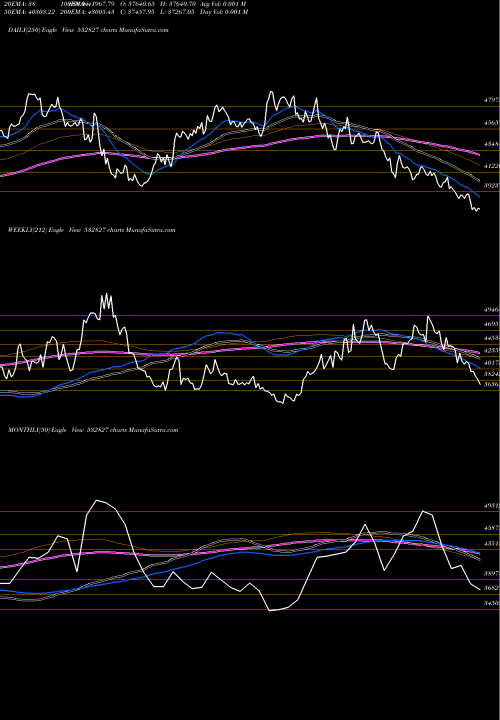Select the MONTHLY(50) Eagle View chart title
Screen dimensions: 500x720
click(x=93, y=430)
